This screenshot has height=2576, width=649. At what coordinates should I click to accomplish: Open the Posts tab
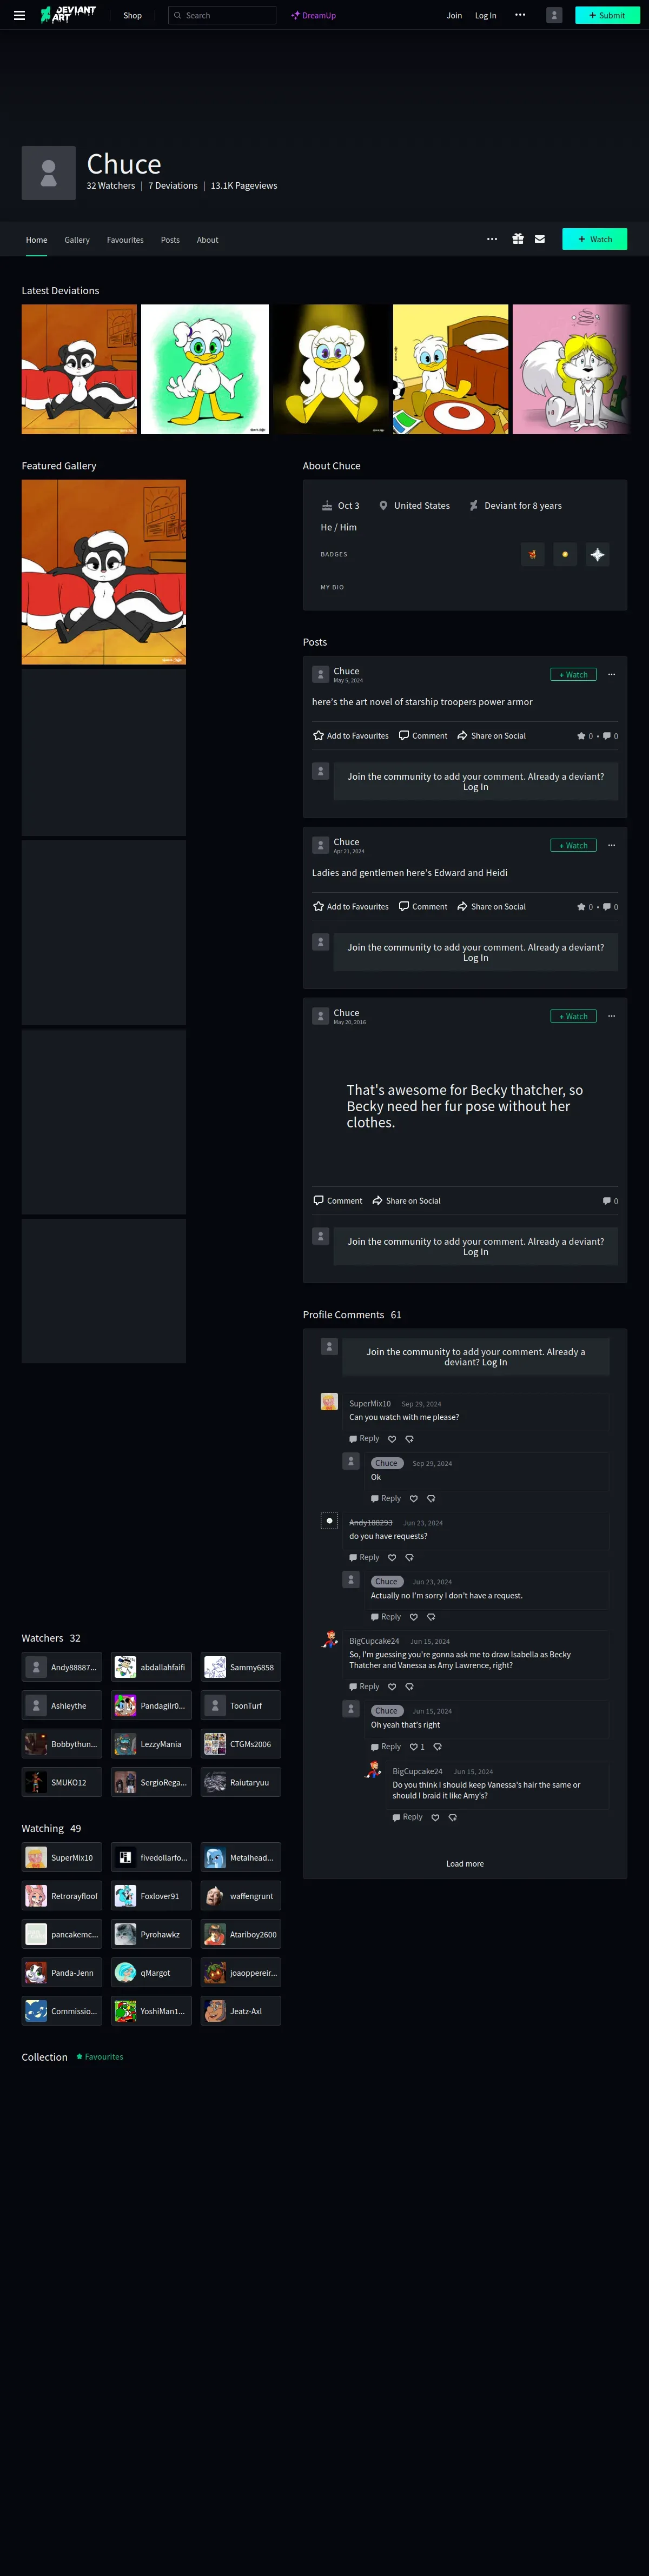click(170, 240)
